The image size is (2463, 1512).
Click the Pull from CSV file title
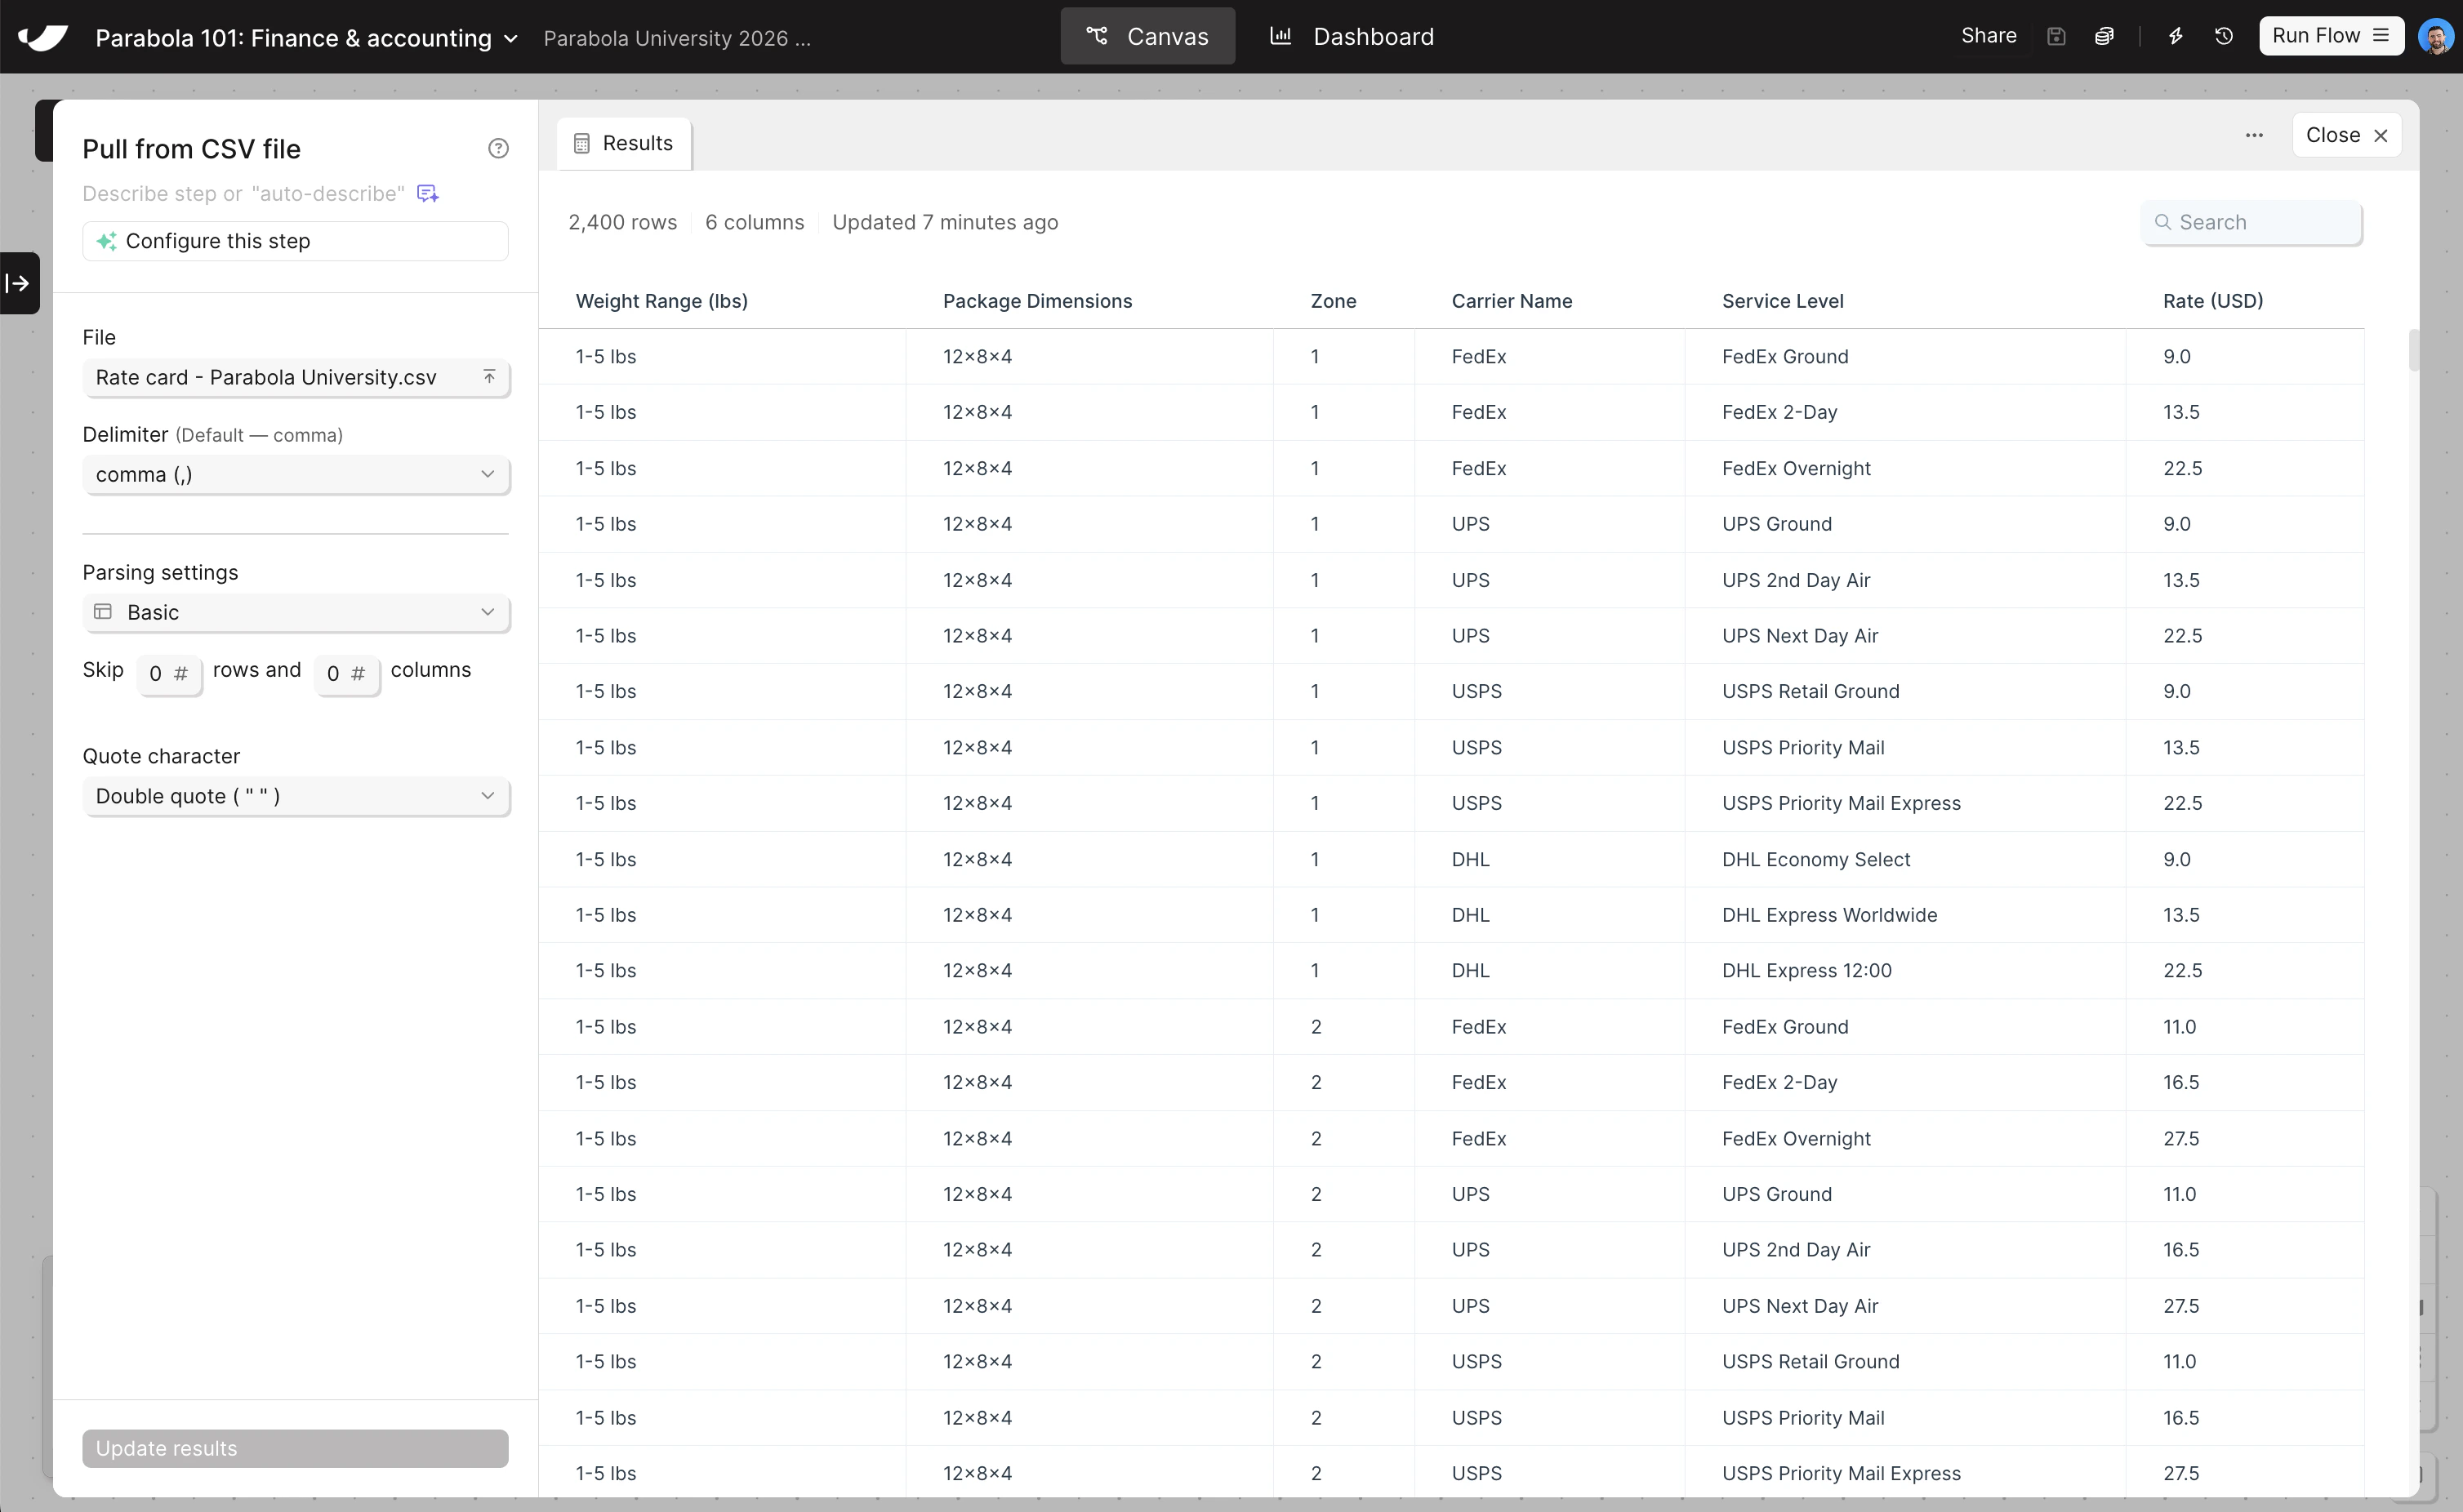[x=191, y=149]
